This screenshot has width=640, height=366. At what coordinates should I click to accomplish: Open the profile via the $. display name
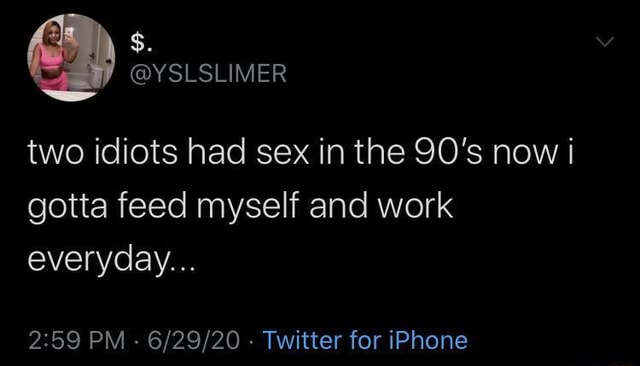coord(141,42)
